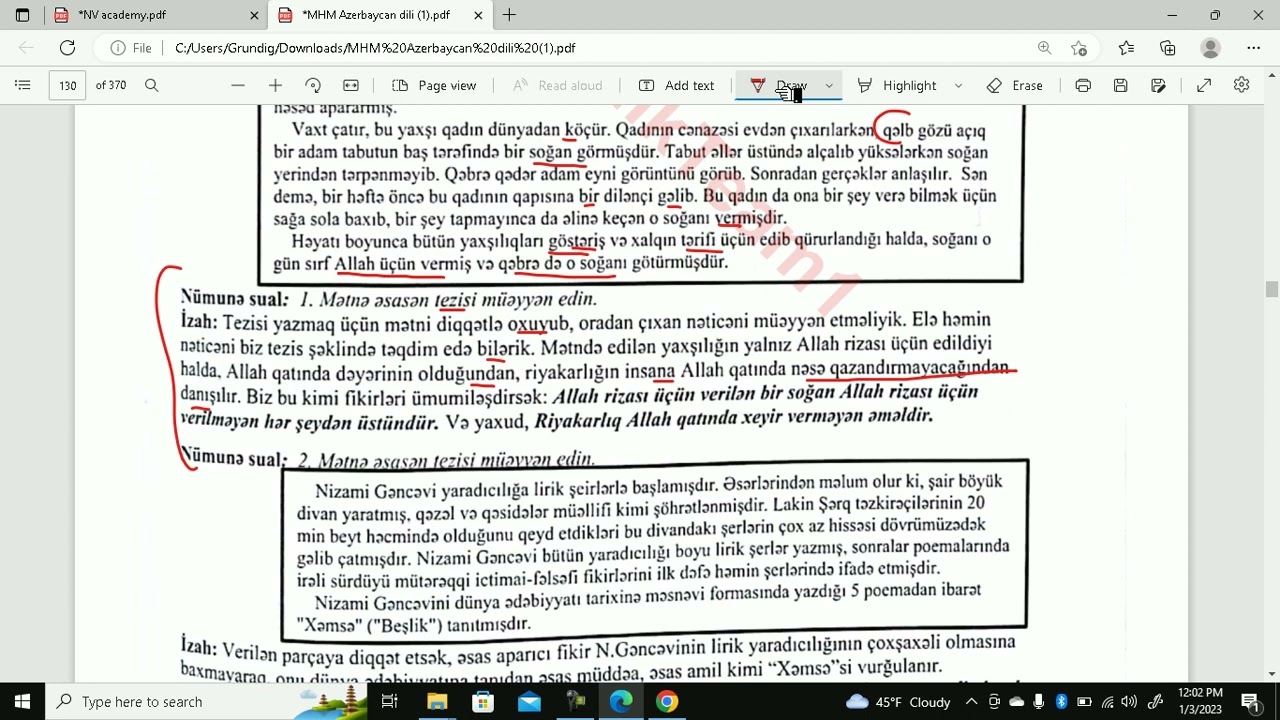Open Edge Settings and more menu
The height and width of the screenshot is (720, 1280).
tap(1254, 48)
